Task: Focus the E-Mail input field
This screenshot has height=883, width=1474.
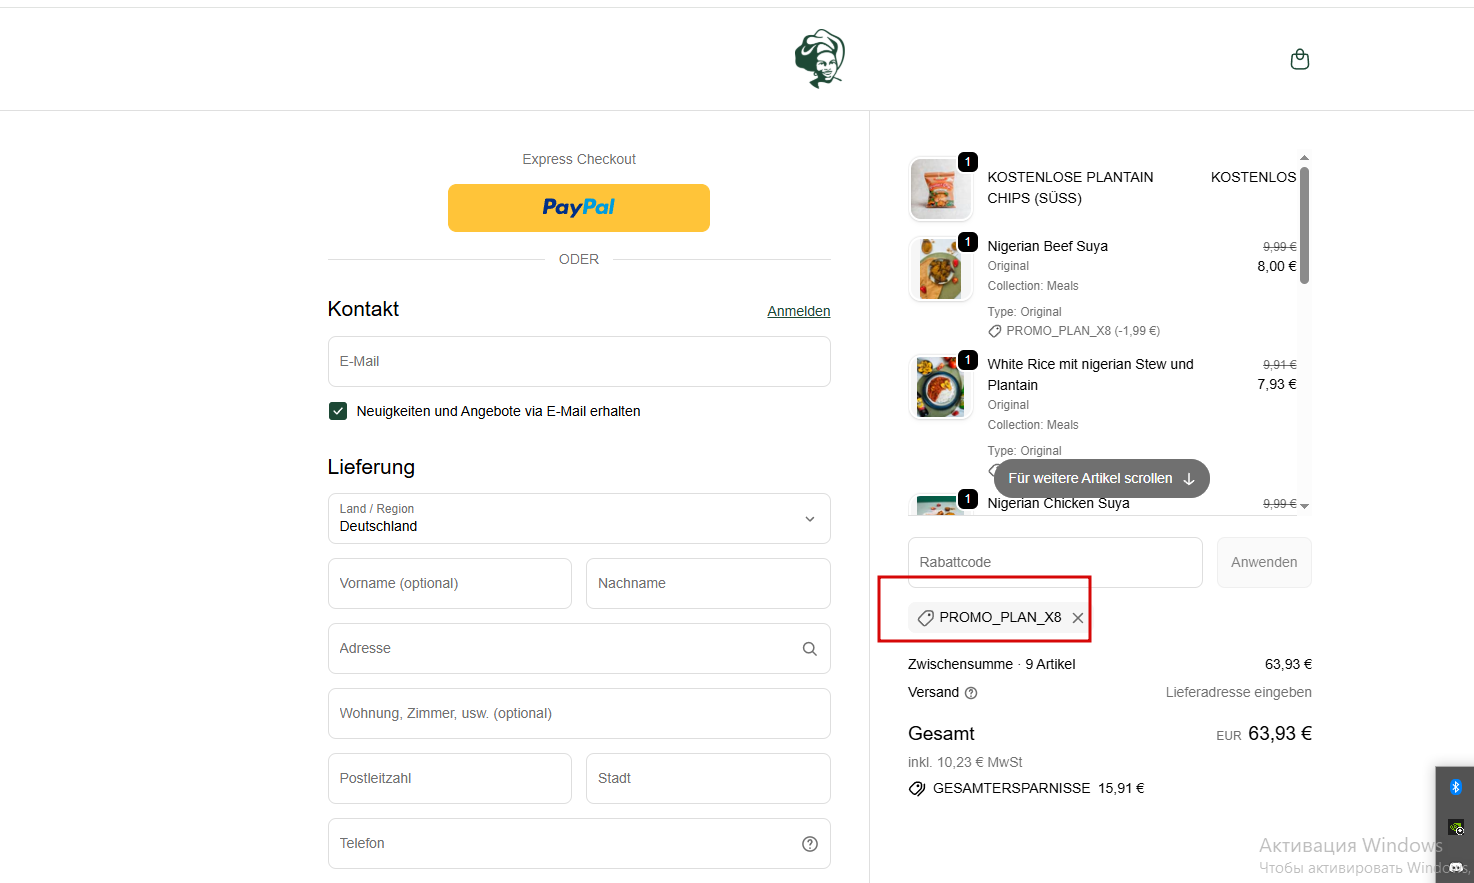Action: 579,361
